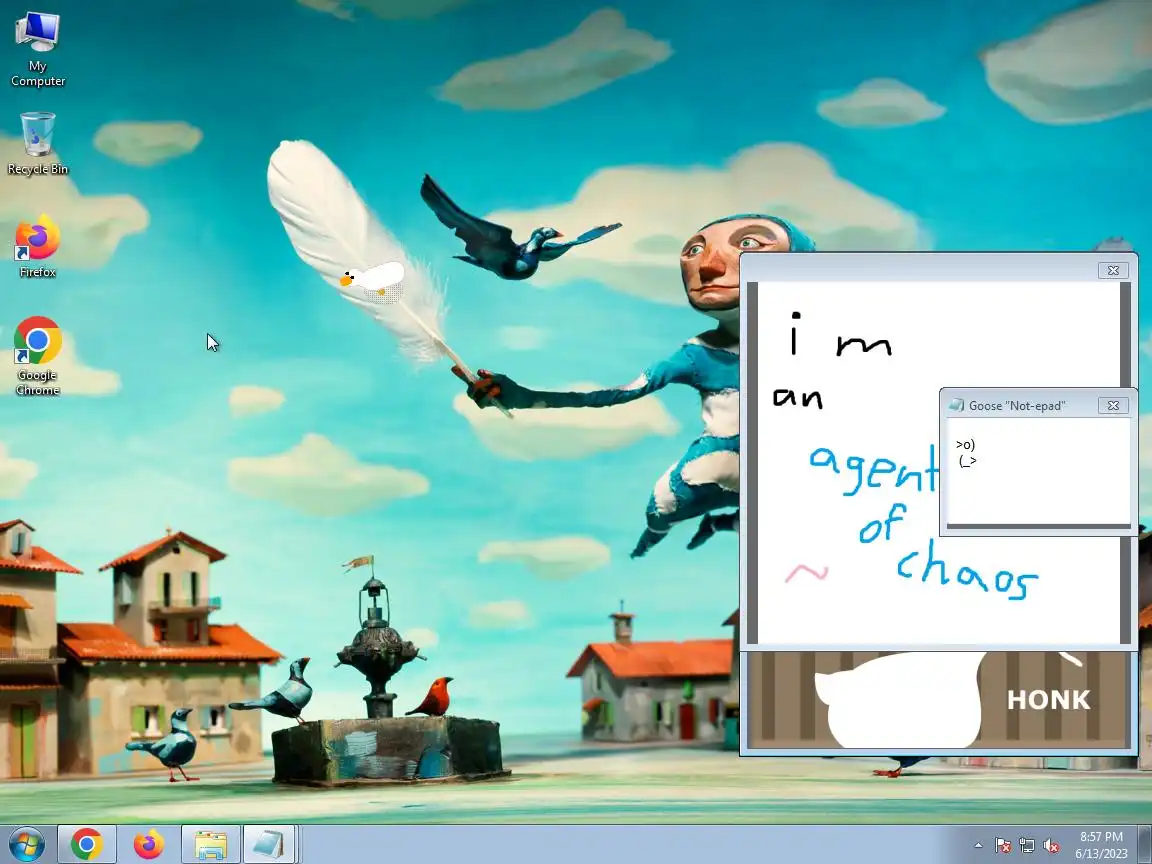This screenshot has height=864, width=1152.
Task: Select the Firefox desktop shortcut
Action: pyautogui.click(x=37, y=246)
